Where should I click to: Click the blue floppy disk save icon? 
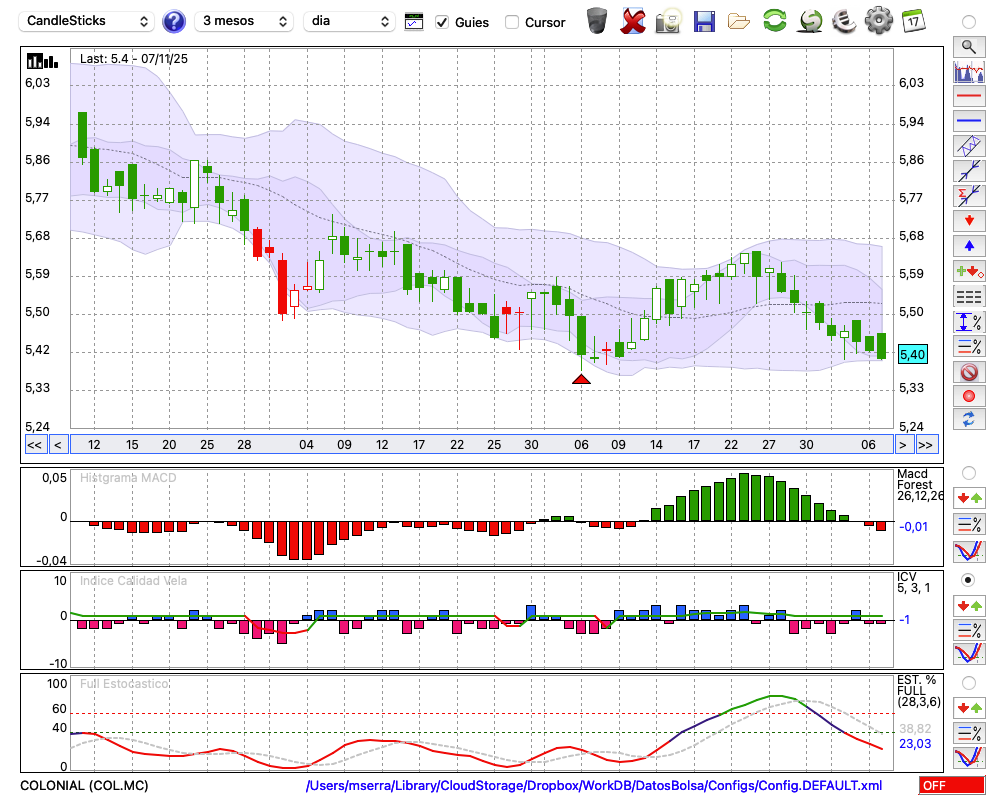pos(704,21)
